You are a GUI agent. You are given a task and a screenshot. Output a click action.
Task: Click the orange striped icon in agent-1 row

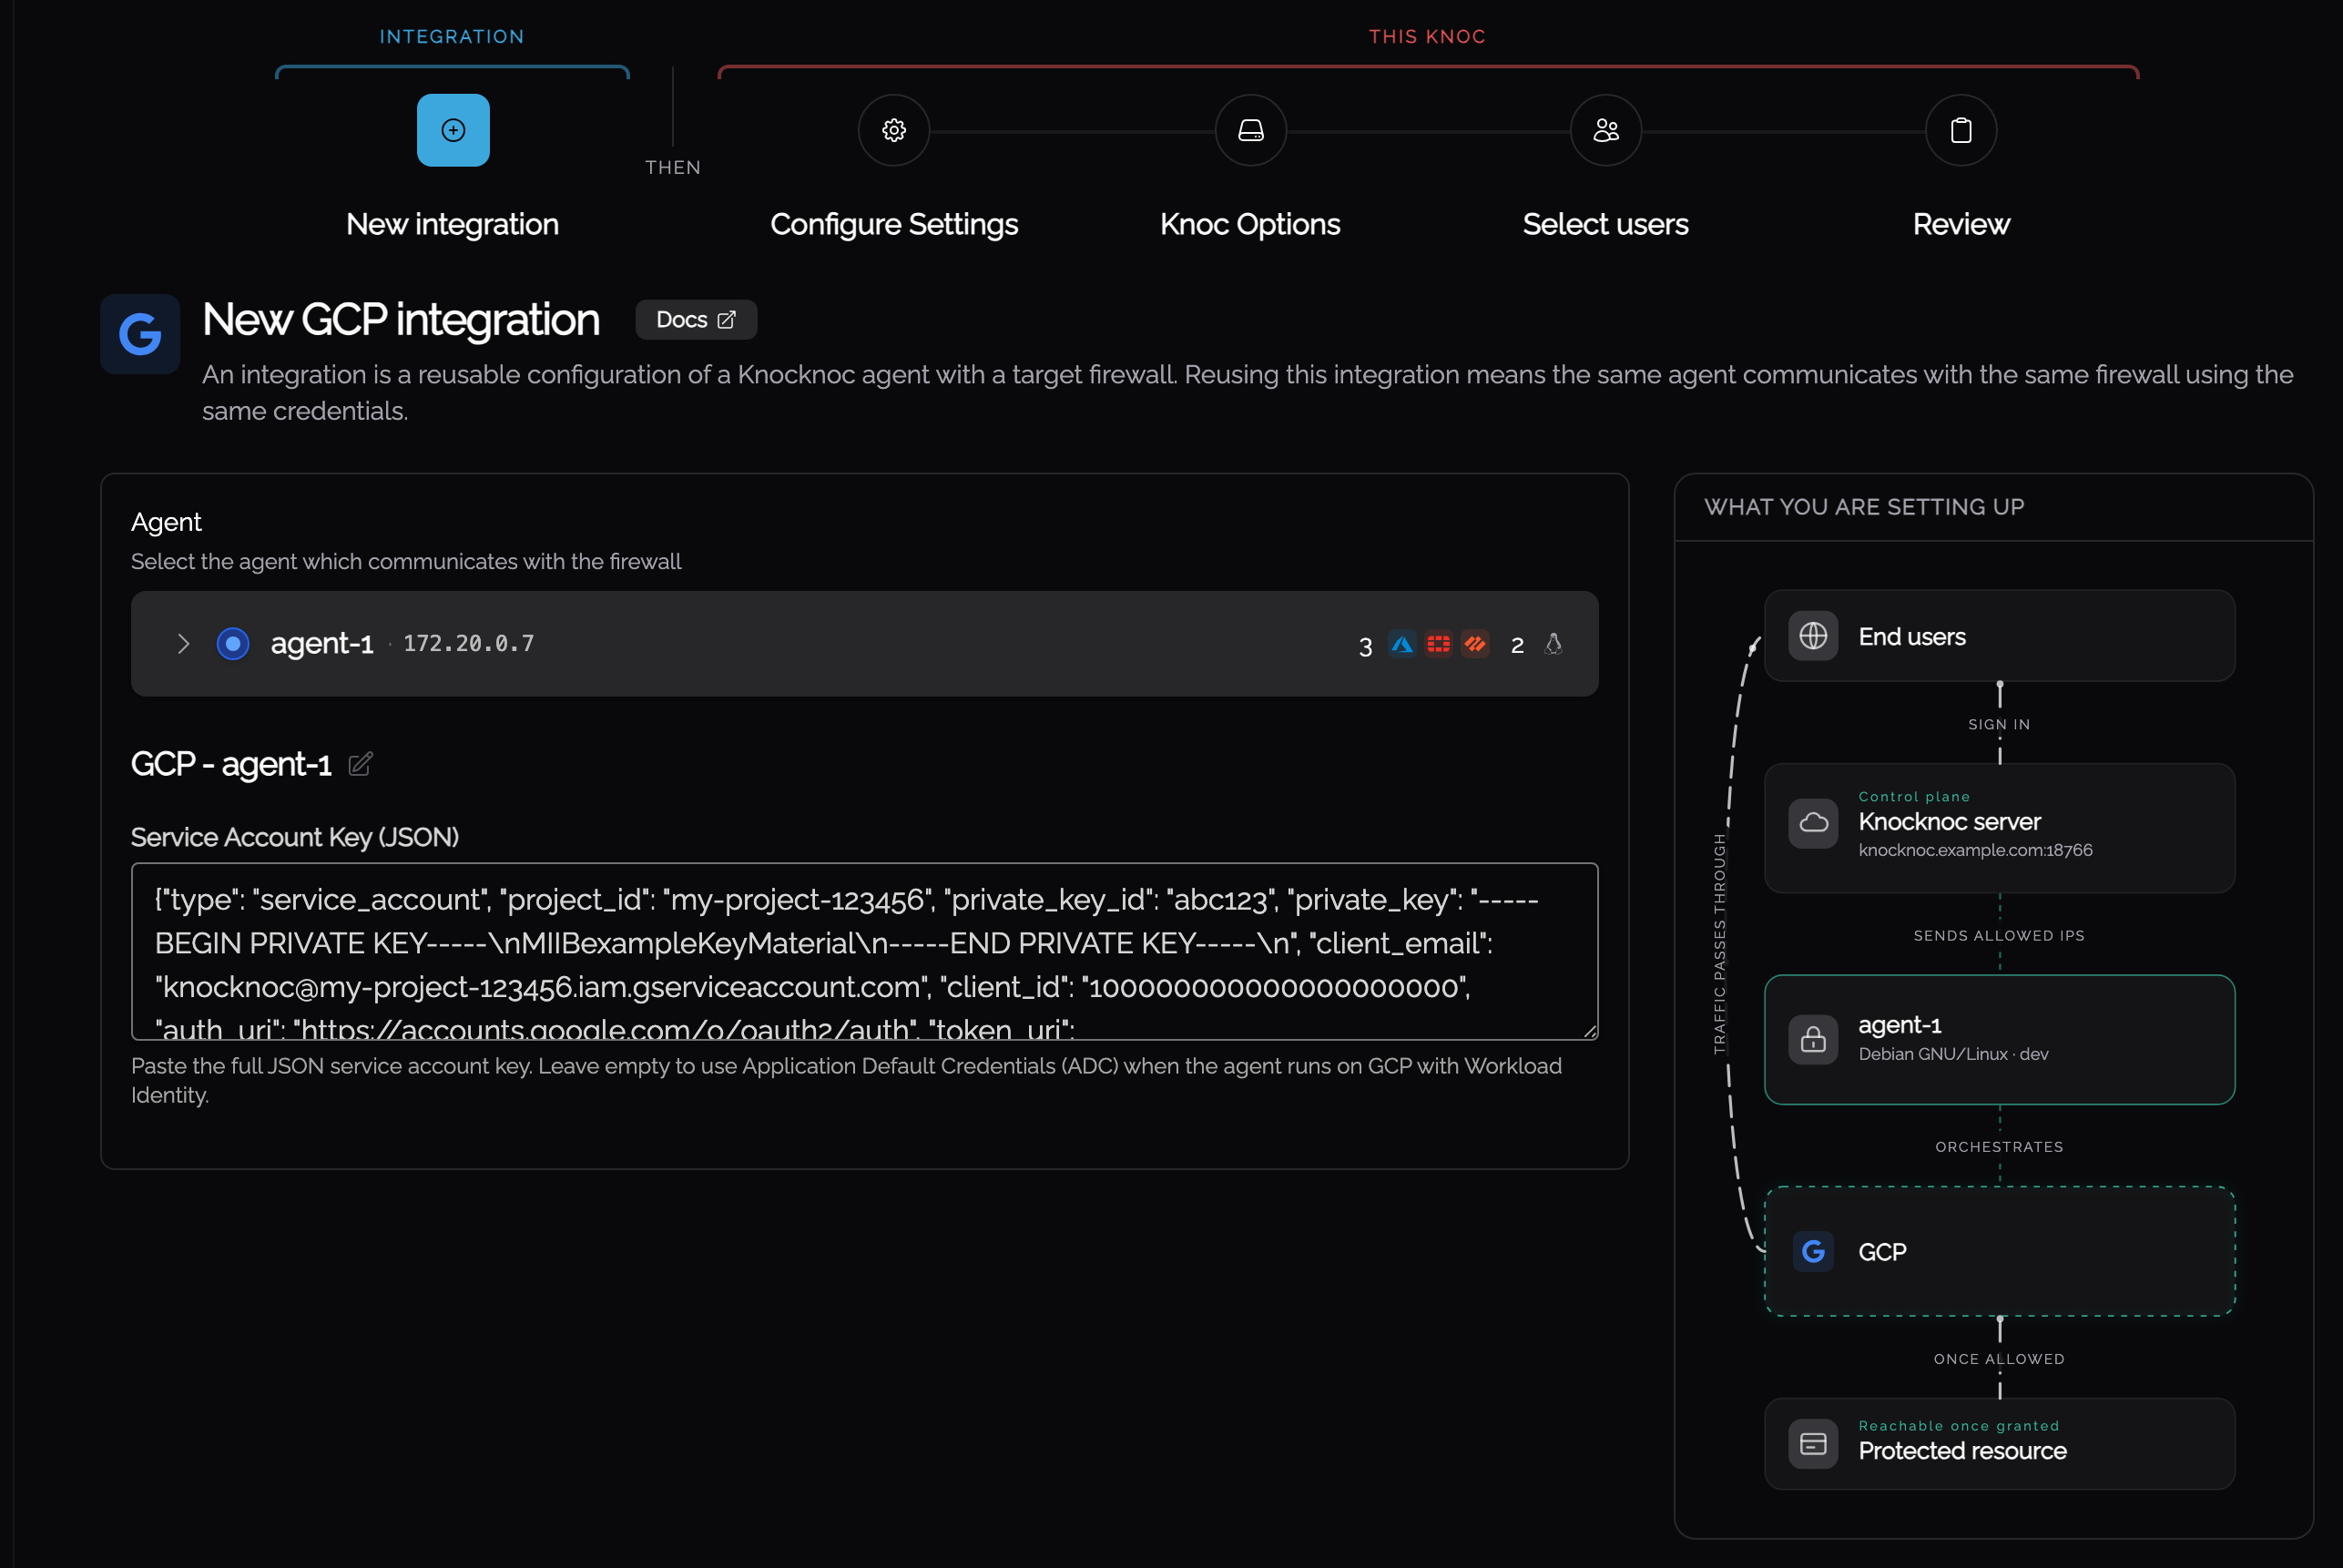coord(1475,645)
